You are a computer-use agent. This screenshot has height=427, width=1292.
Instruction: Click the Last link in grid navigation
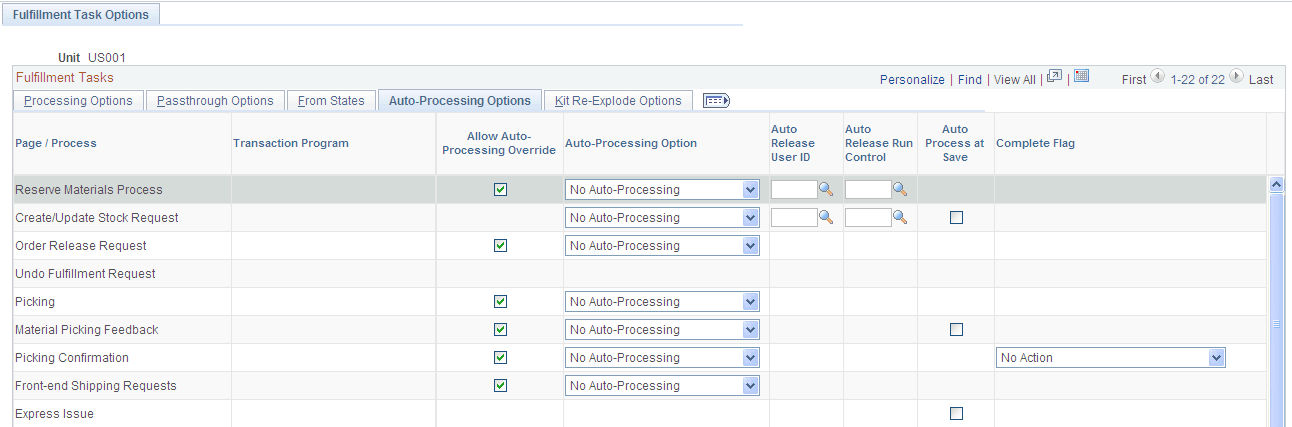(x=1261, y=79)
